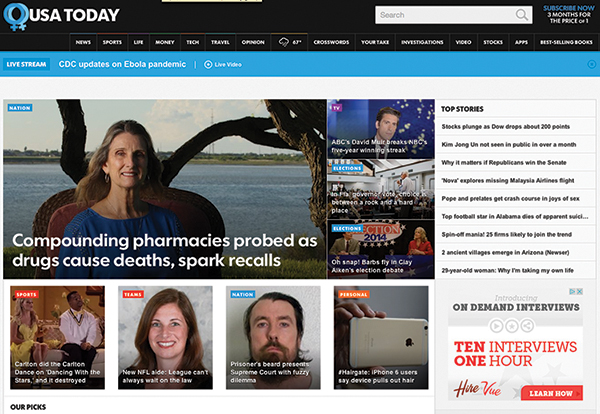Click the Top Stories heading

point(462,109)
